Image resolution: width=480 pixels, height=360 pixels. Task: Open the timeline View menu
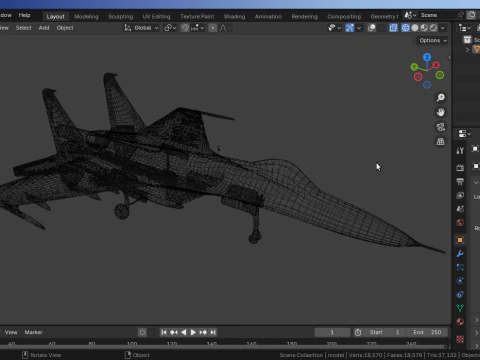(x=11, y=332)
